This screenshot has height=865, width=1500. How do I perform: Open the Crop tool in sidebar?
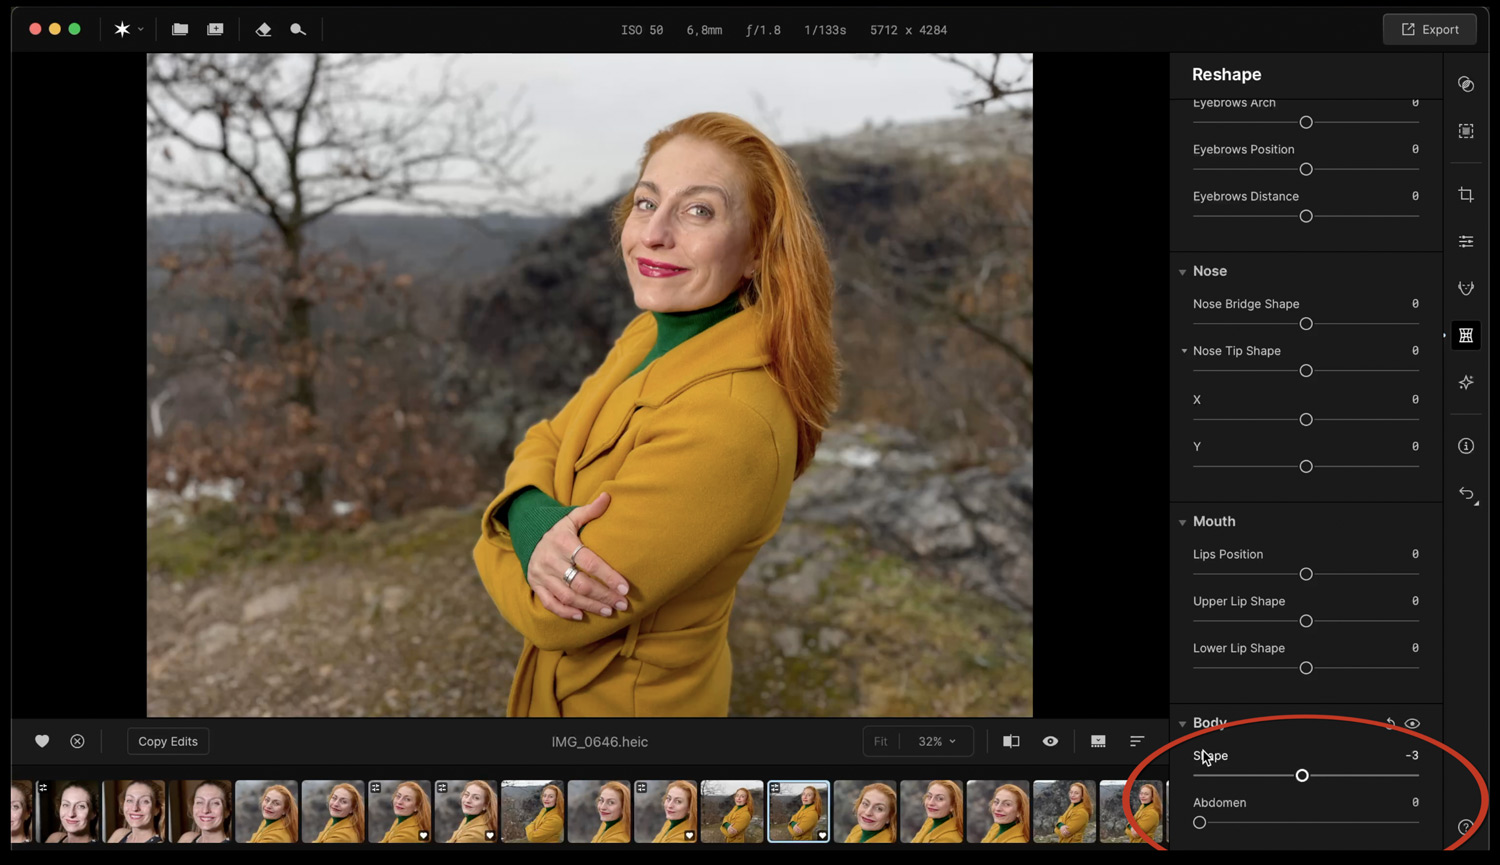[x=1466, y=195]
